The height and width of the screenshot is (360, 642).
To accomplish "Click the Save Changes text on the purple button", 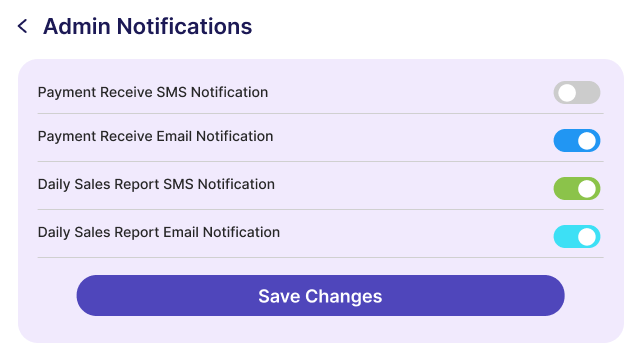I will point(320,296).
